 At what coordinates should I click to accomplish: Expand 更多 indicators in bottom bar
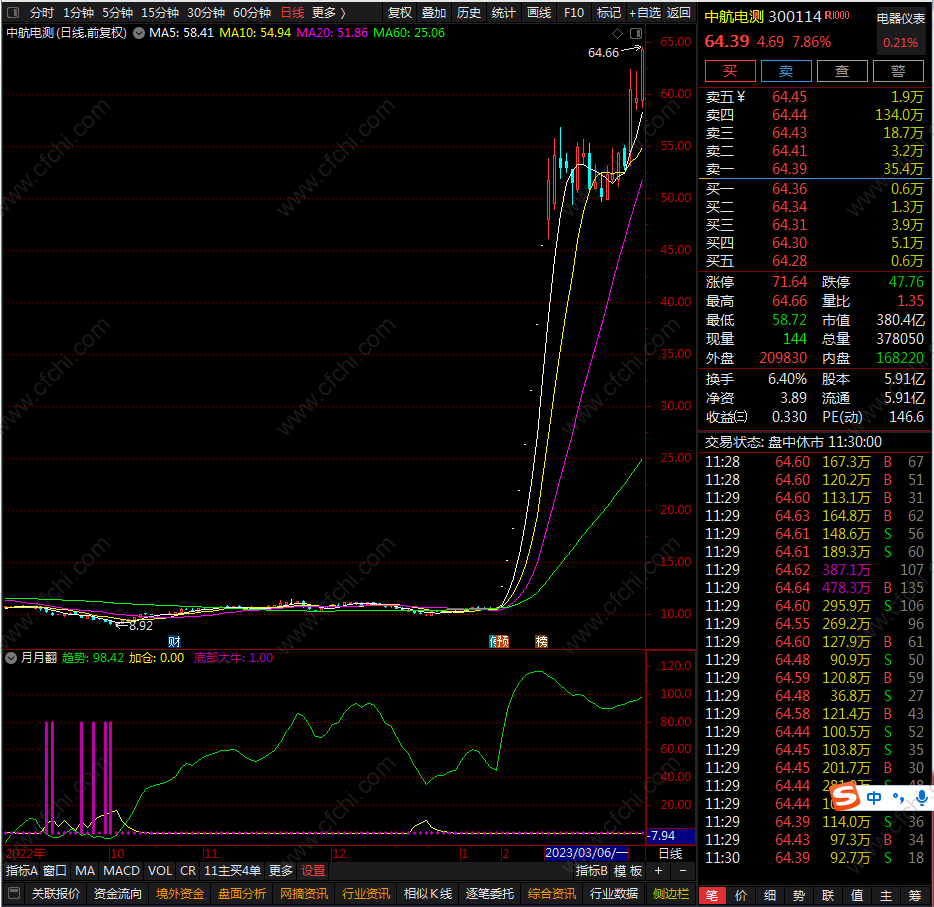[x=281, y=871]
